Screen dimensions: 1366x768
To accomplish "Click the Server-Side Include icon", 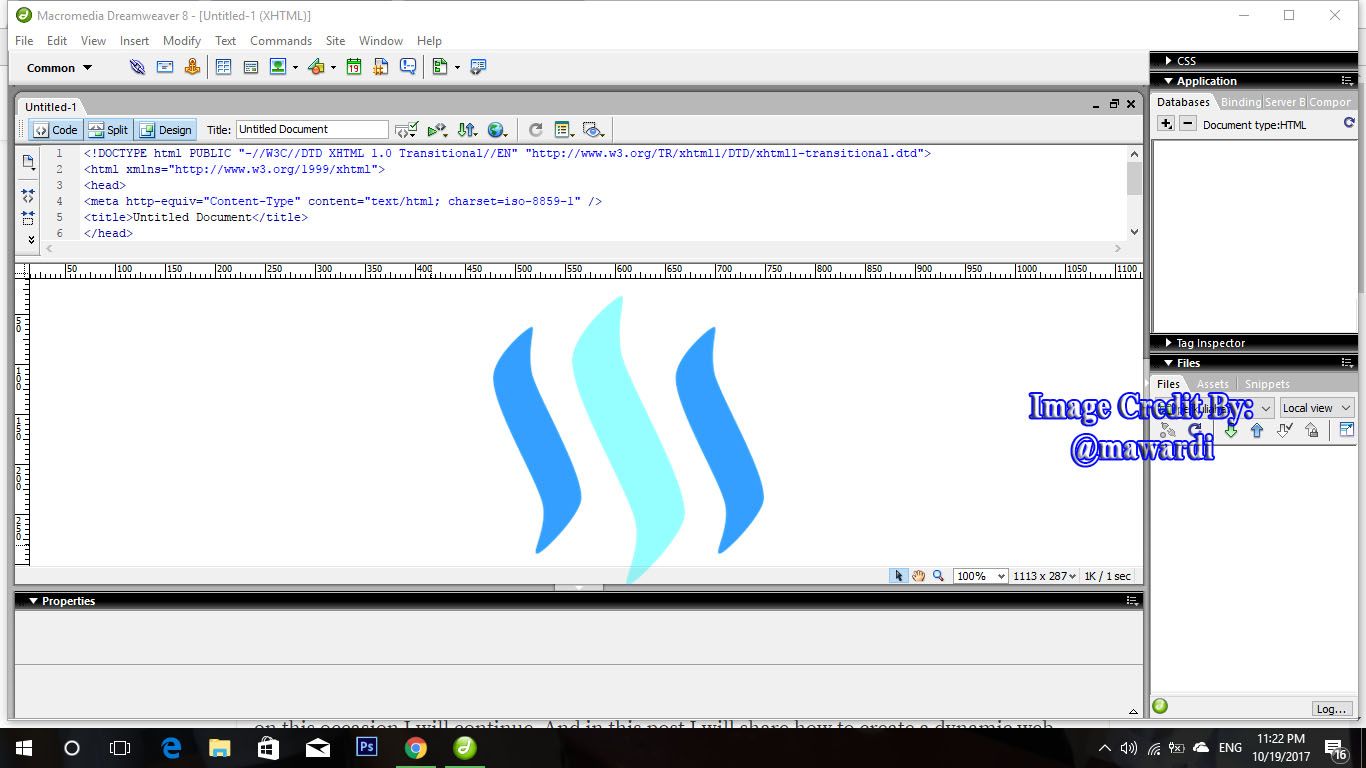I will pos(380,67).
